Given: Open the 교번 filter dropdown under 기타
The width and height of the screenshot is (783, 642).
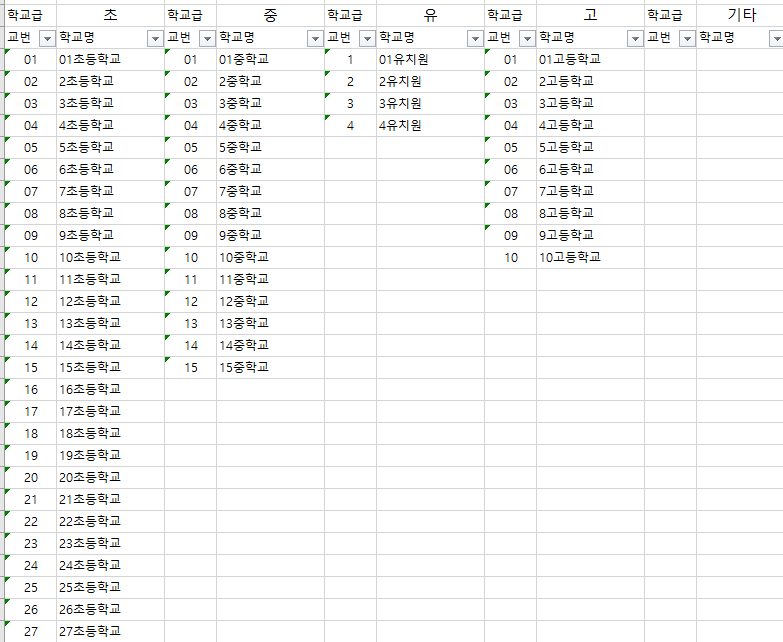Looking at the screenshot, I should (x=687, y=38).
